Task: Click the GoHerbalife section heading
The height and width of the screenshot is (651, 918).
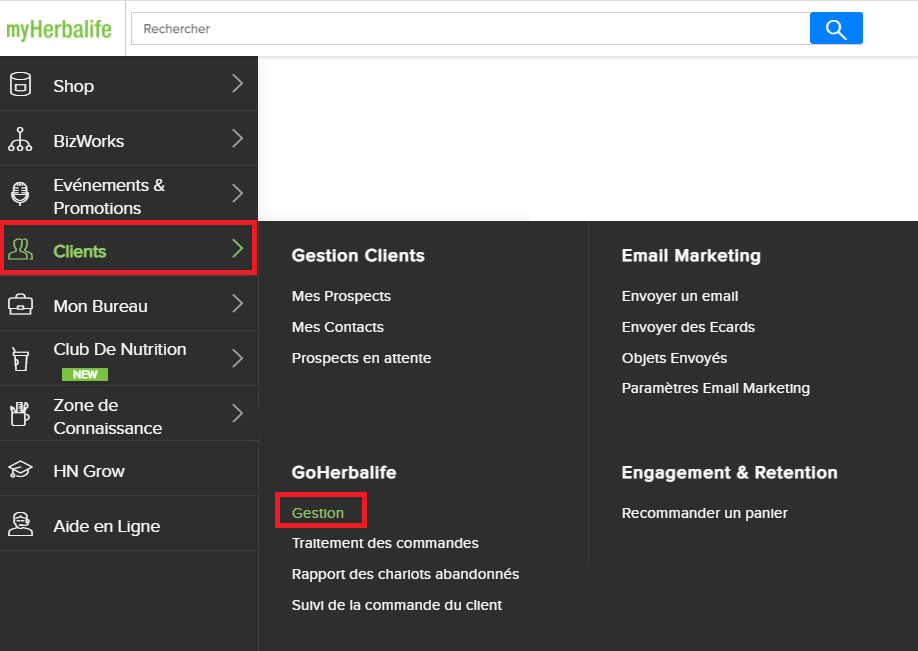Action: tap(344, 472)
